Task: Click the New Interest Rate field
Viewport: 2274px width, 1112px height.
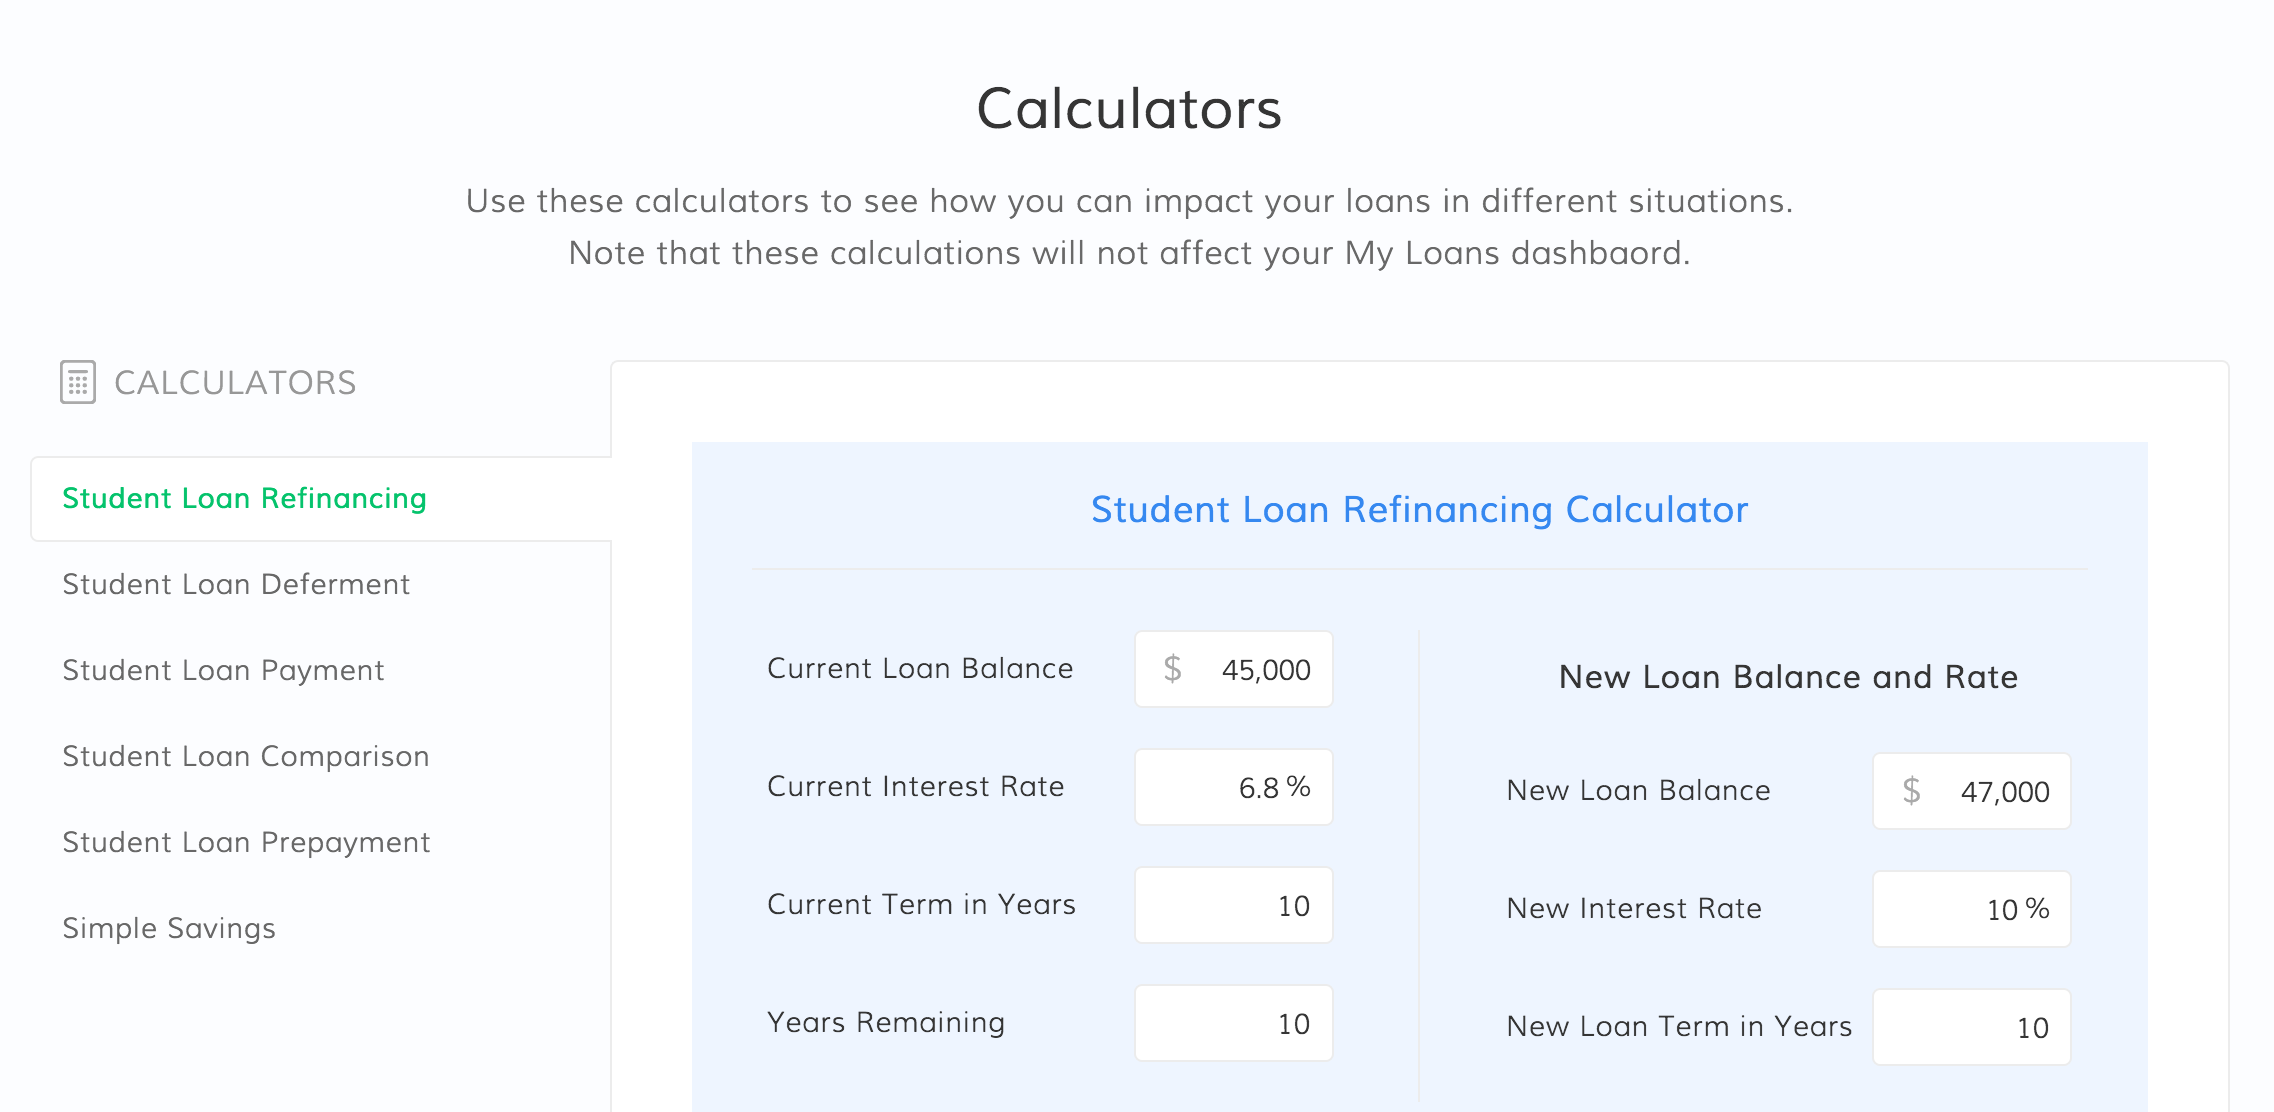Action: [1971, 909]
